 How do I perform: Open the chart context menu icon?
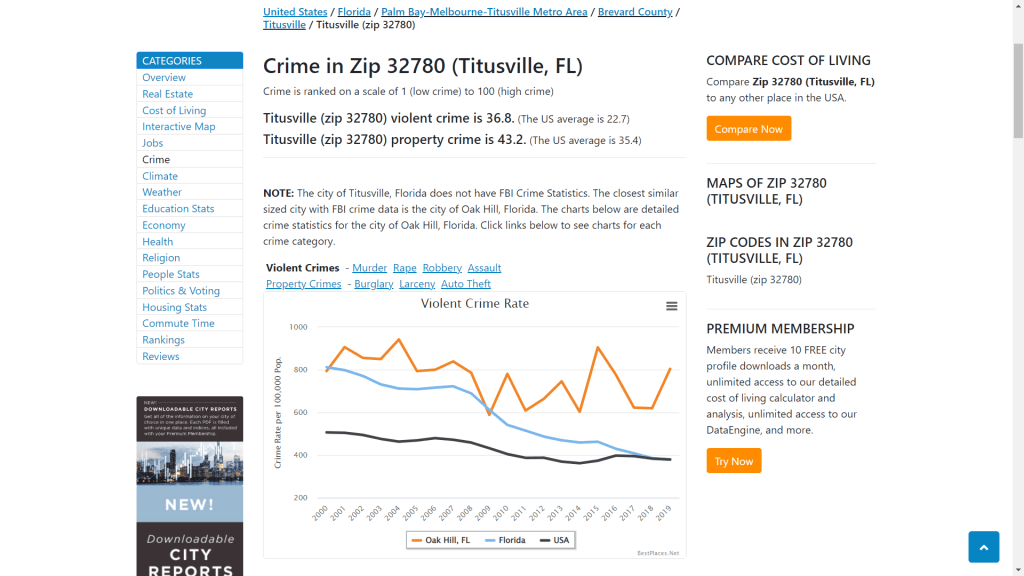pyautogui.click(x=671, y=306)
